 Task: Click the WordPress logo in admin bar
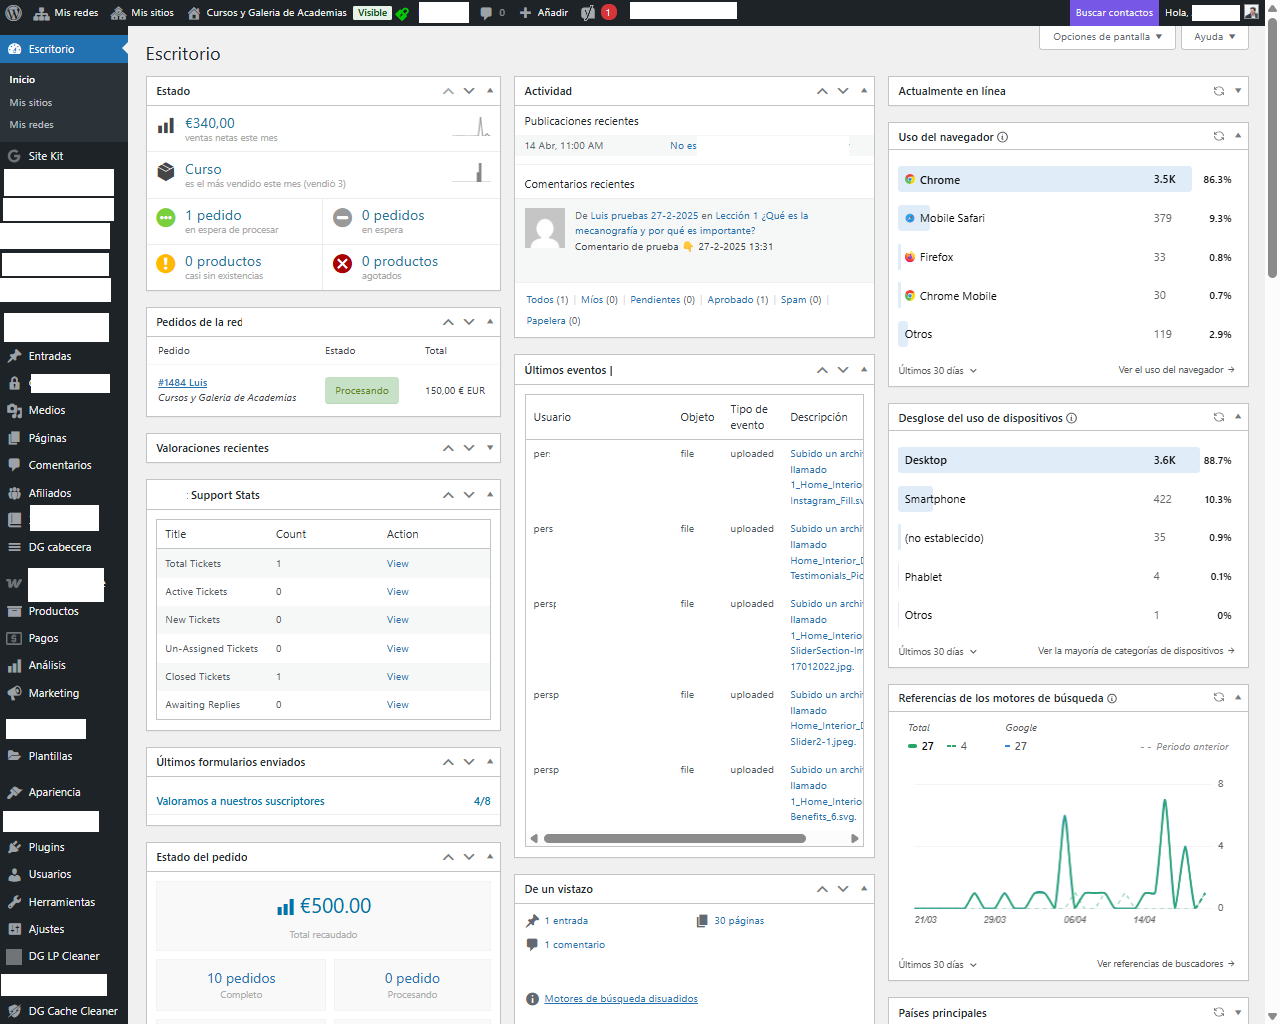(x=14, y=13)
